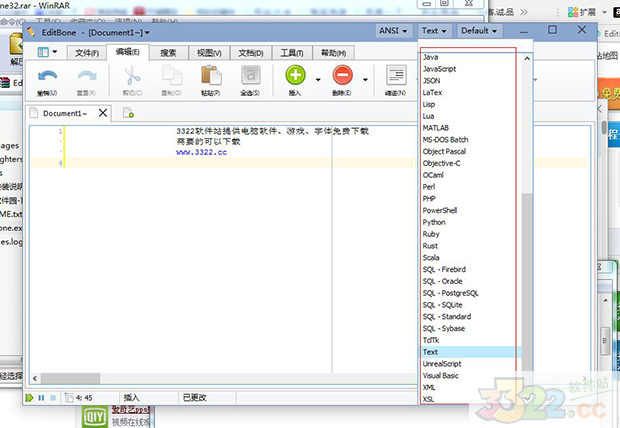Screen dimensions: 620x428
Task: Open the ANSI encoding dropdown
Action: click(x=393, y=31)
